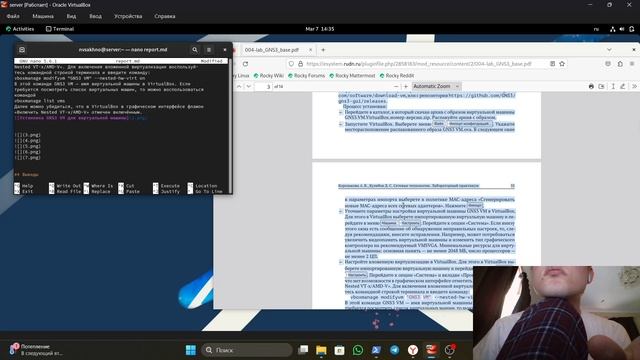The height and width of the screenshot is (360, 640).
Task: Open the Rocky Mattermost bookmark
Action: click(352, 76)
